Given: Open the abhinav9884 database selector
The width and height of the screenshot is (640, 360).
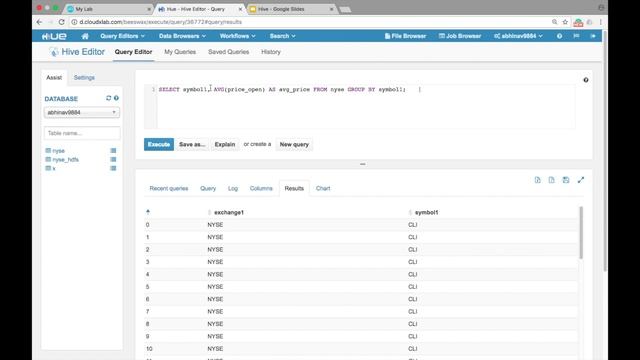Looking at the screenshot, I should [x=82, y=112].
